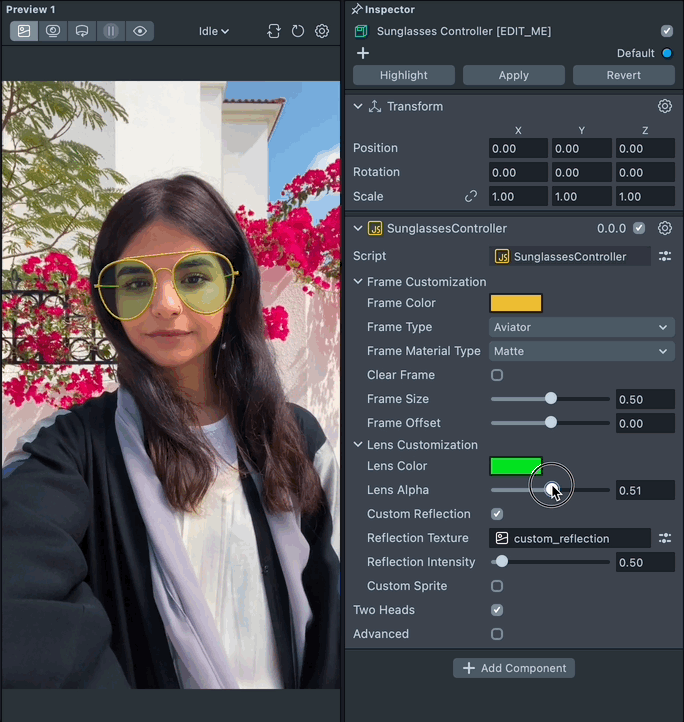Click the circular reset arrow in Preview
Screen dimensions: 684x722
[x=298, y=31]
